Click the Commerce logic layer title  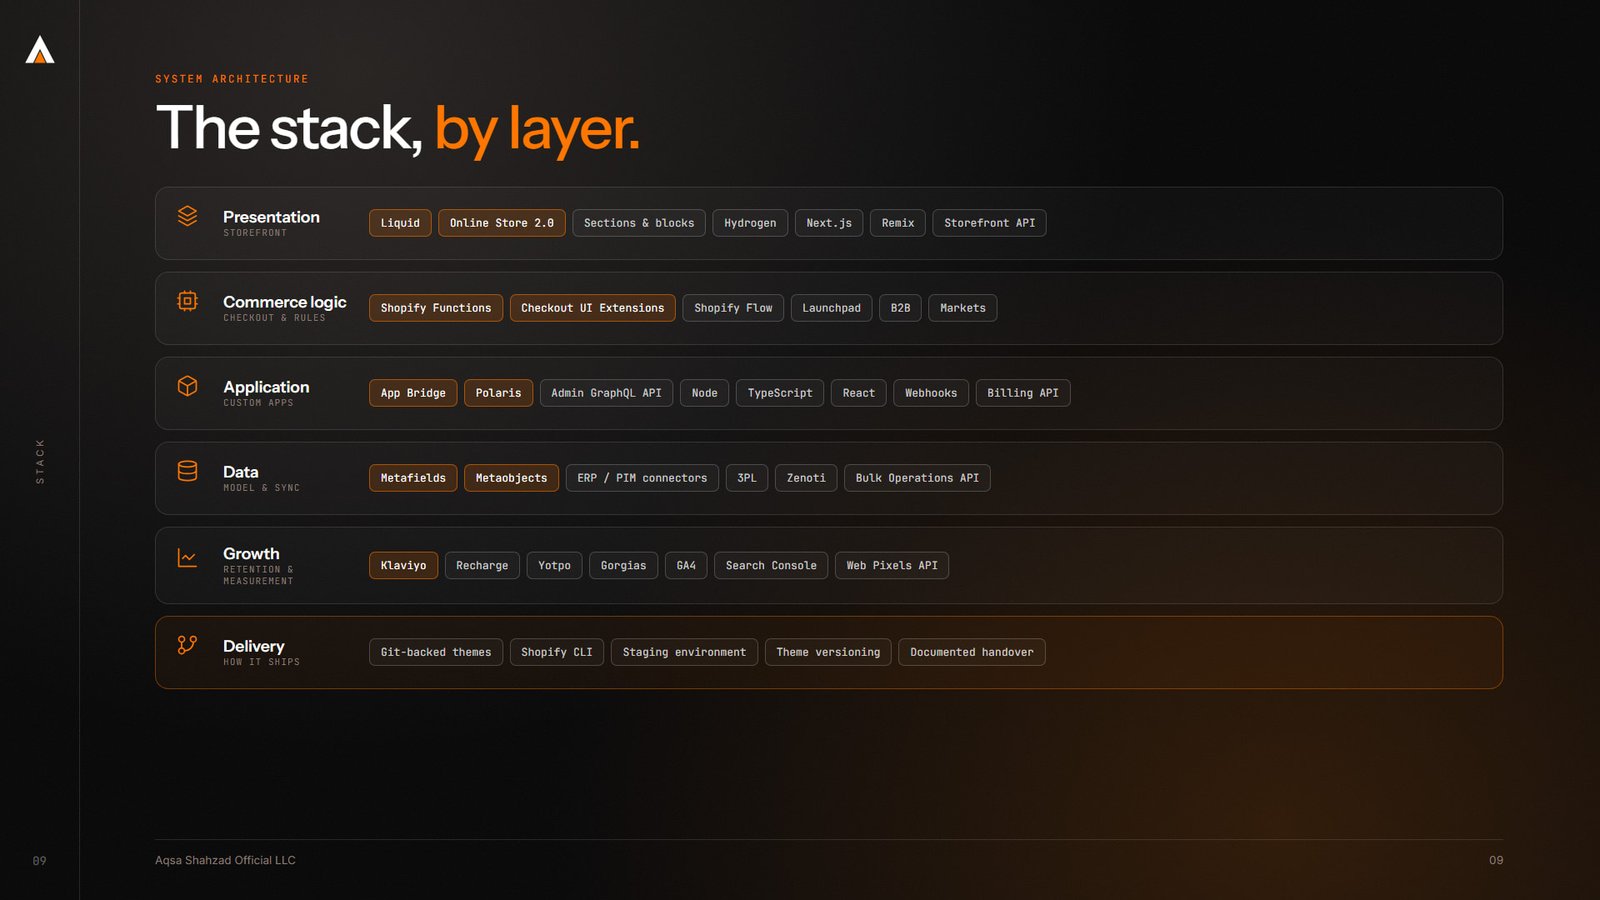285,302
